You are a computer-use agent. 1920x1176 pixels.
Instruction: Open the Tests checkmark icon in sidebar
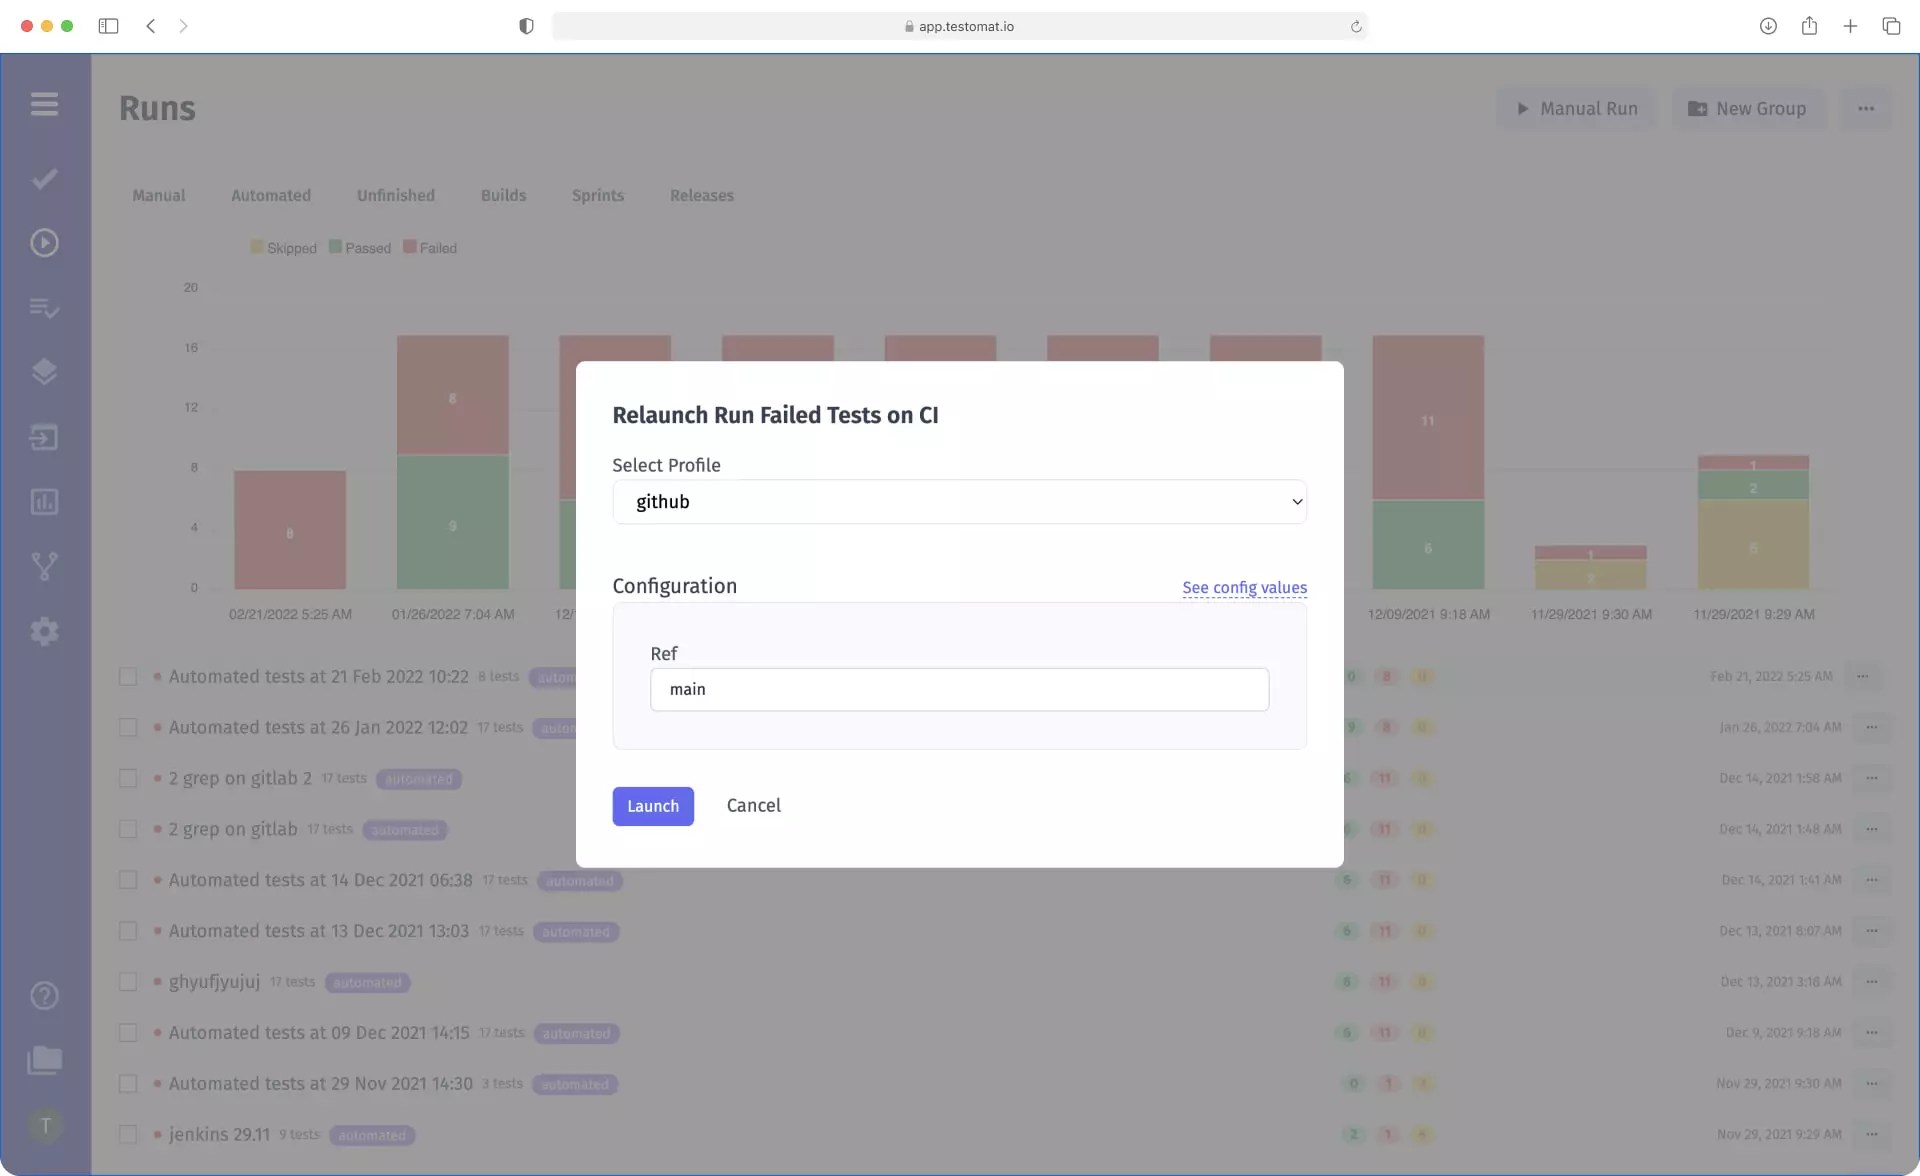(45, 178)
